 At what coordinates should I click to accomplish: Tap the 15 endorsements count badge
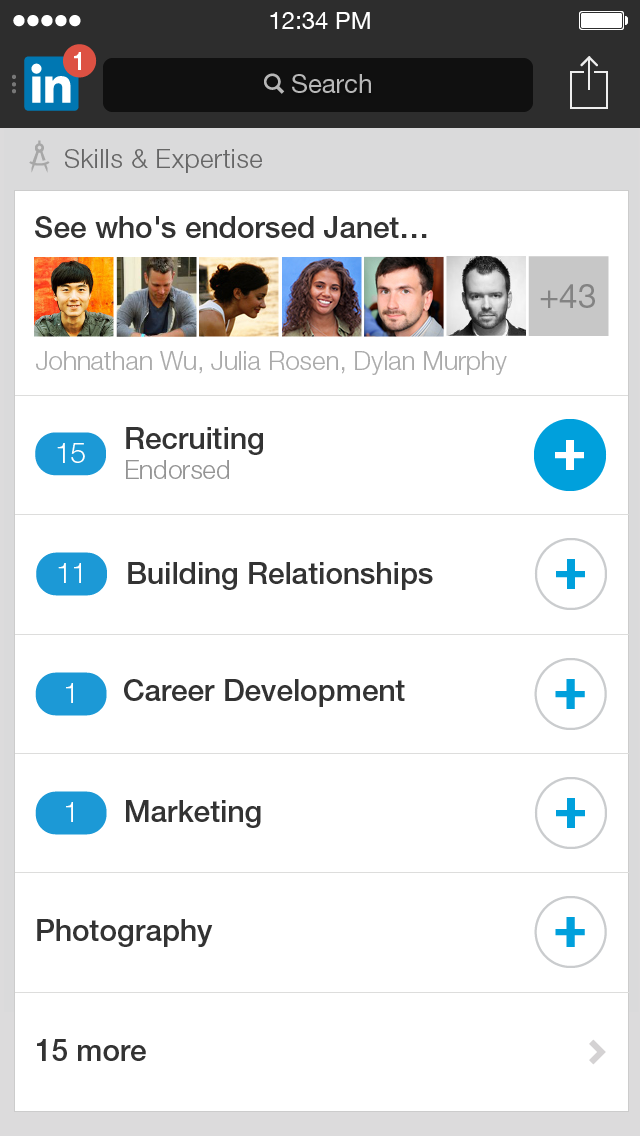pos(71,454)
